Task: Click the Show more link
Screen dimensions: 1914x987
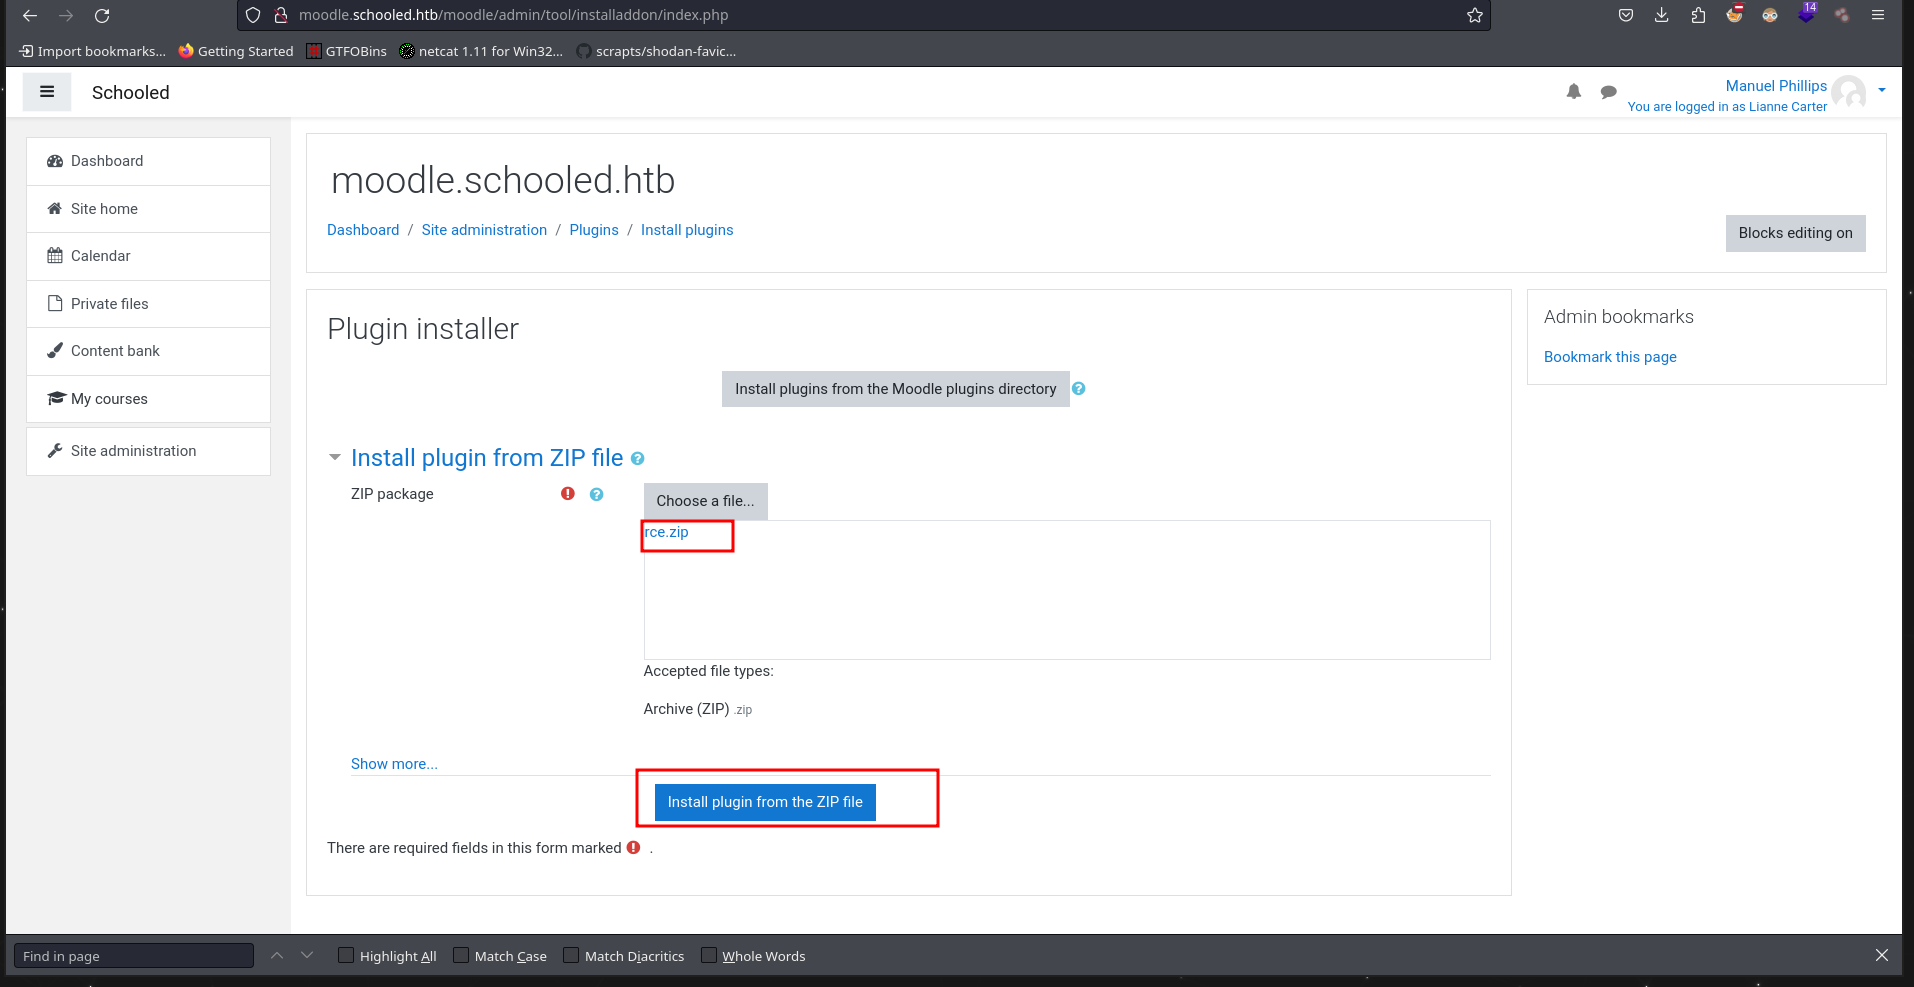Action: pos(394,764)
